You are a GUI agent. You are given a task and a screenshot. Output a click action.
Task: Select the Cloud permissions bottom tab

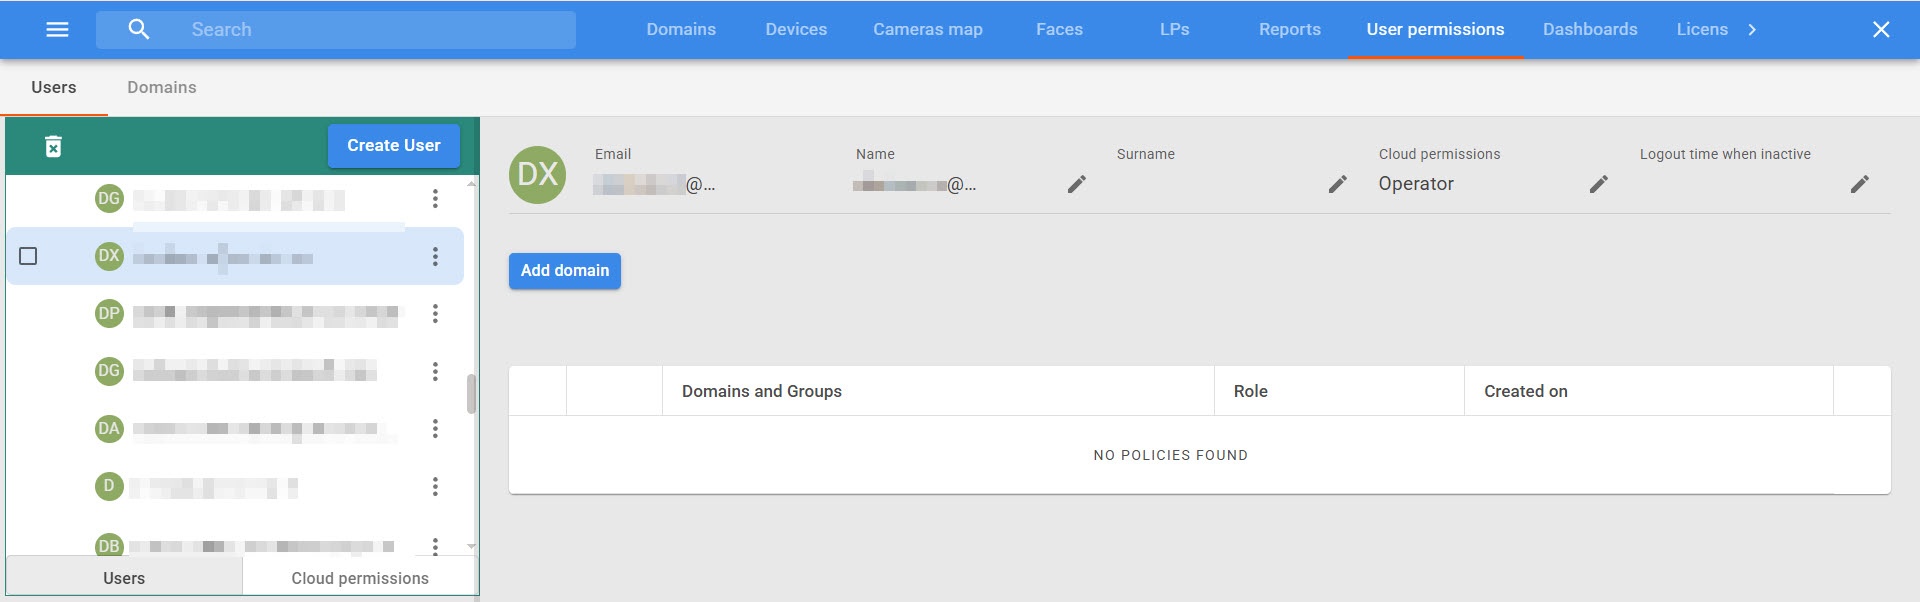click(360, 578)
